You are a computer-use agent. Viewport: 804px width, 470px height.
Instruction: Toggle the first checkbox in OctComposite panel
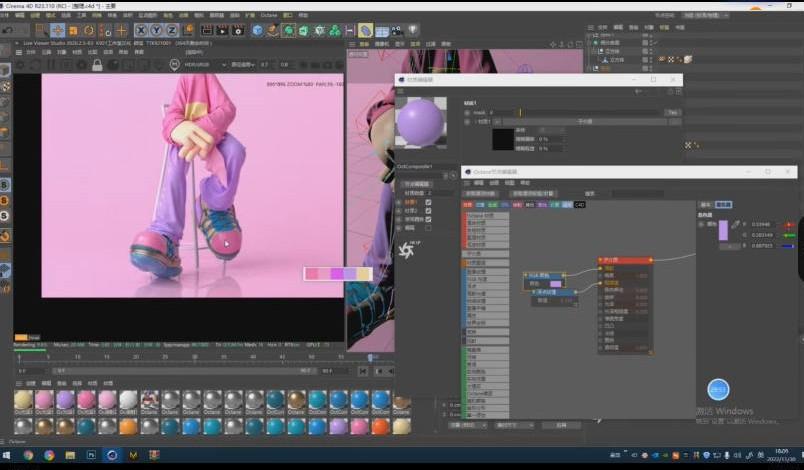(x=429, y=202)
